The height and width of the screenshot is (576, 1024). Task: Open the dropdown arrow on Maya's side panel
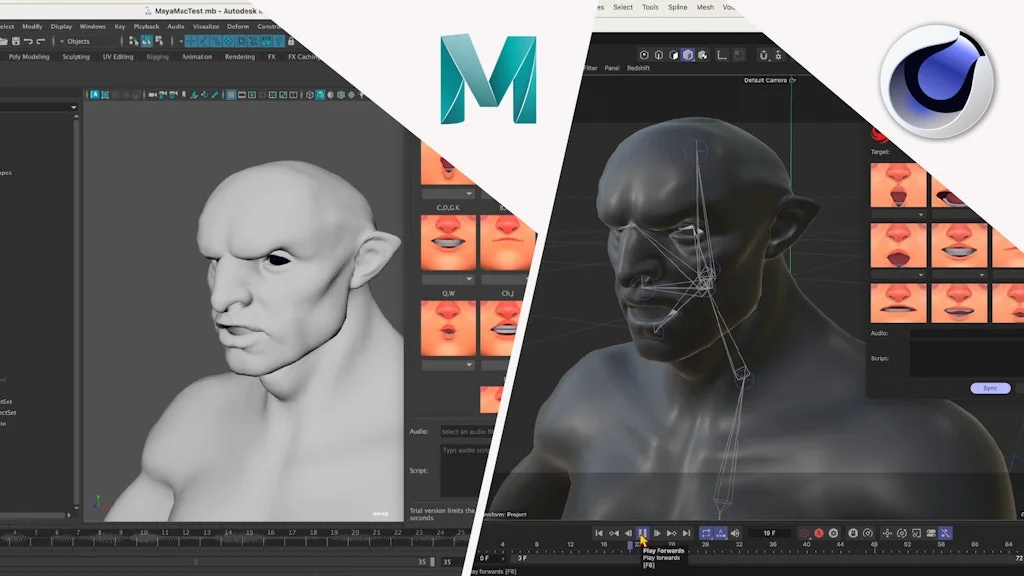(74, 107)
